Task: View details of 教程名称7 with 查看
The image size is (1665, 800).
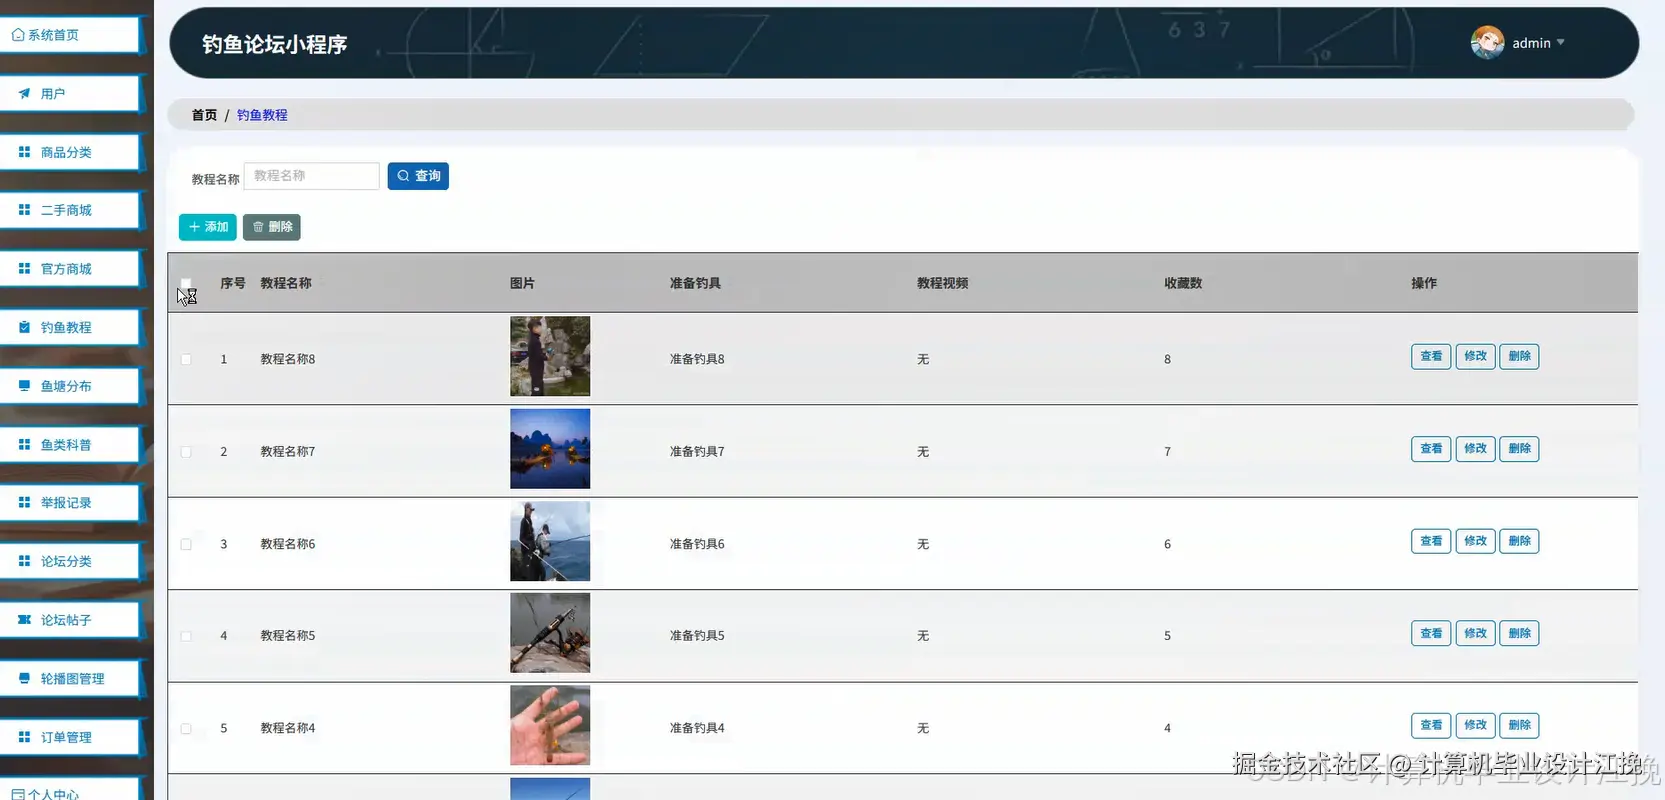Action: pyautogui.click(x=1431, y=449)
